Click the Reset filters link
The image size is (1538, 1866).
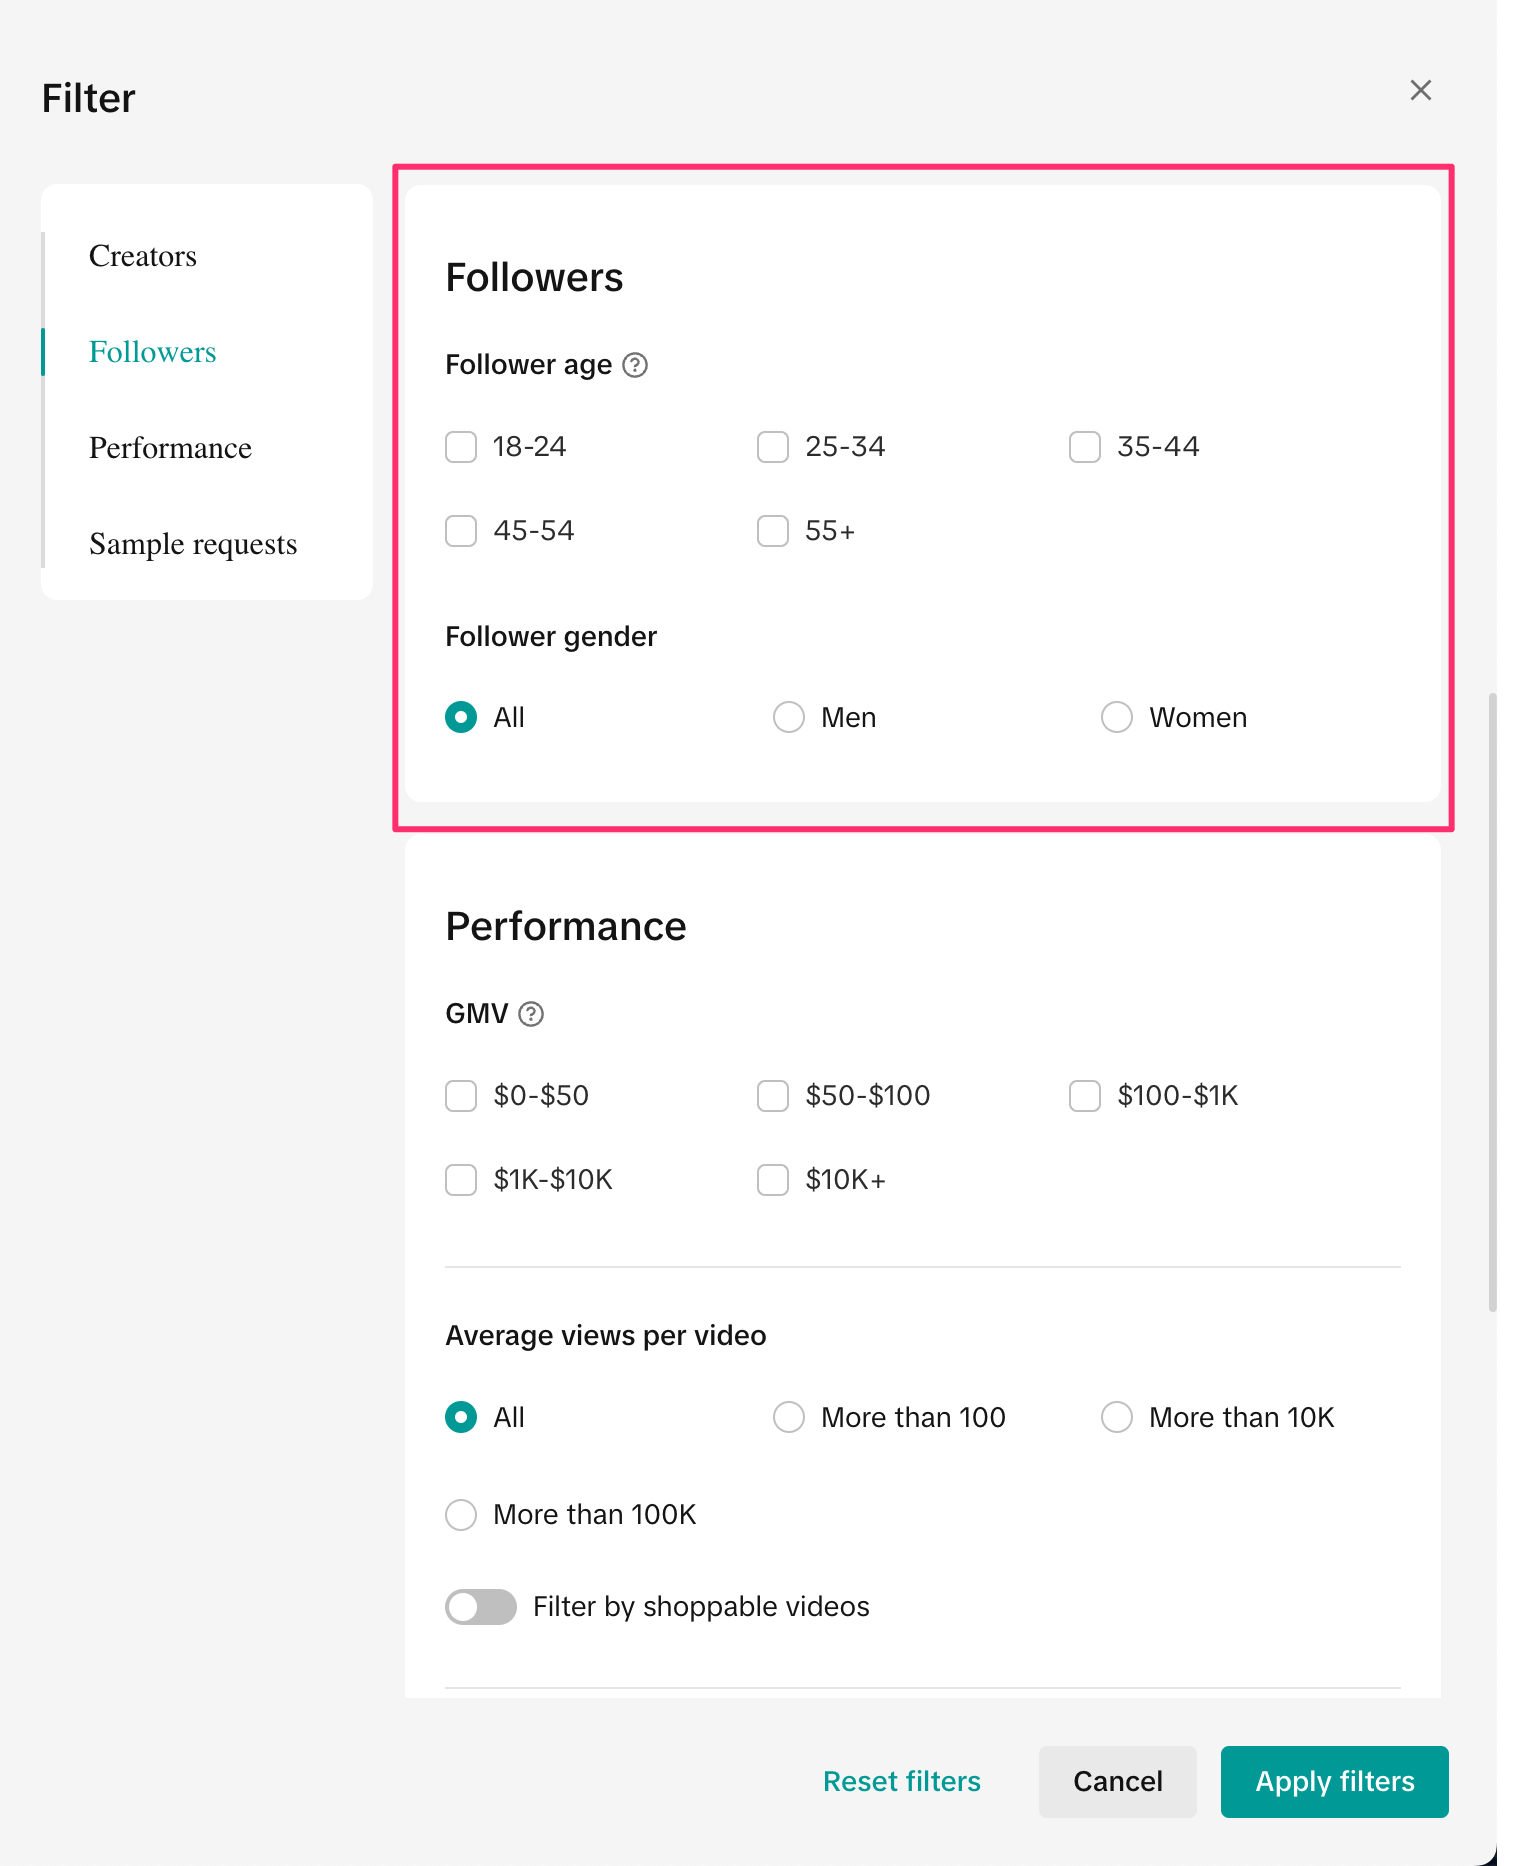[901, 1781]
